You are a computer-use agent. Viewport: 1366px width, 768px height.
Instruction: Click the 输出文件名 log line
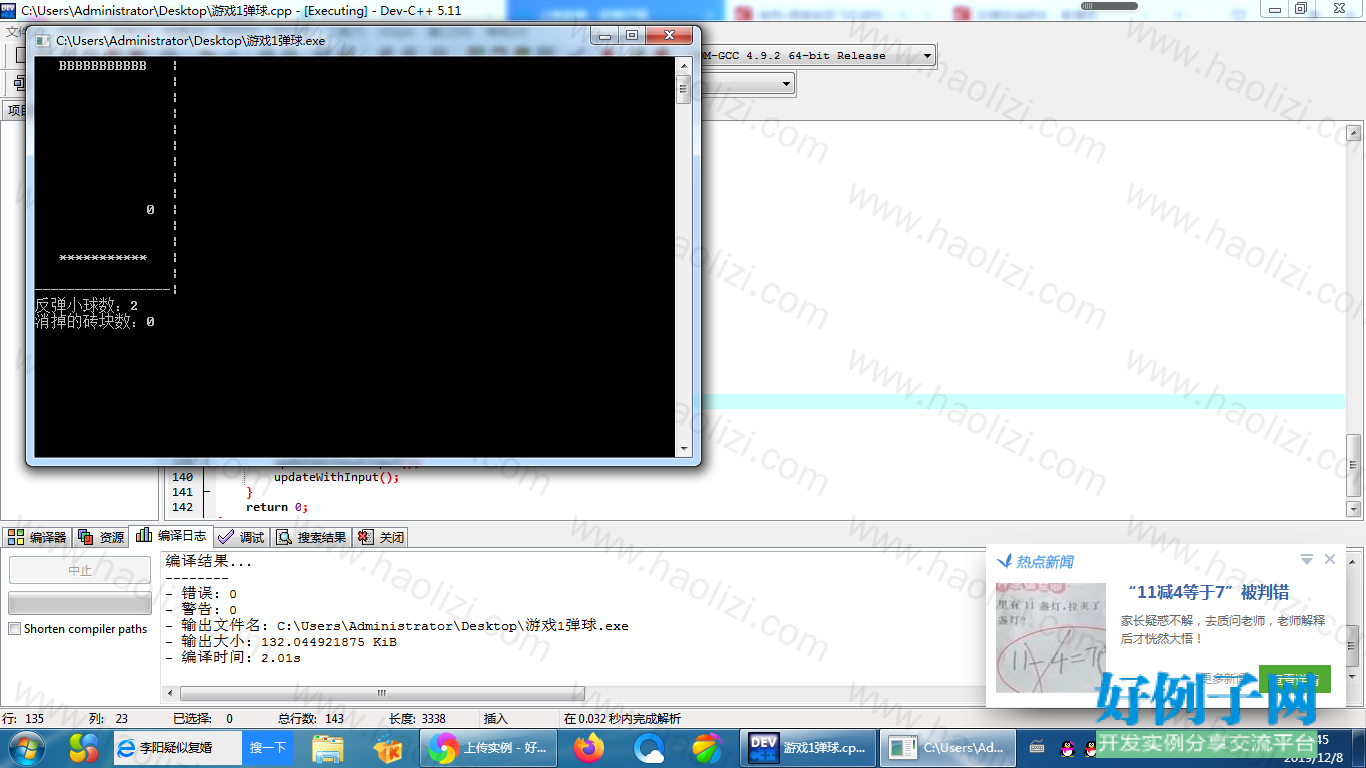coord(397,625)
